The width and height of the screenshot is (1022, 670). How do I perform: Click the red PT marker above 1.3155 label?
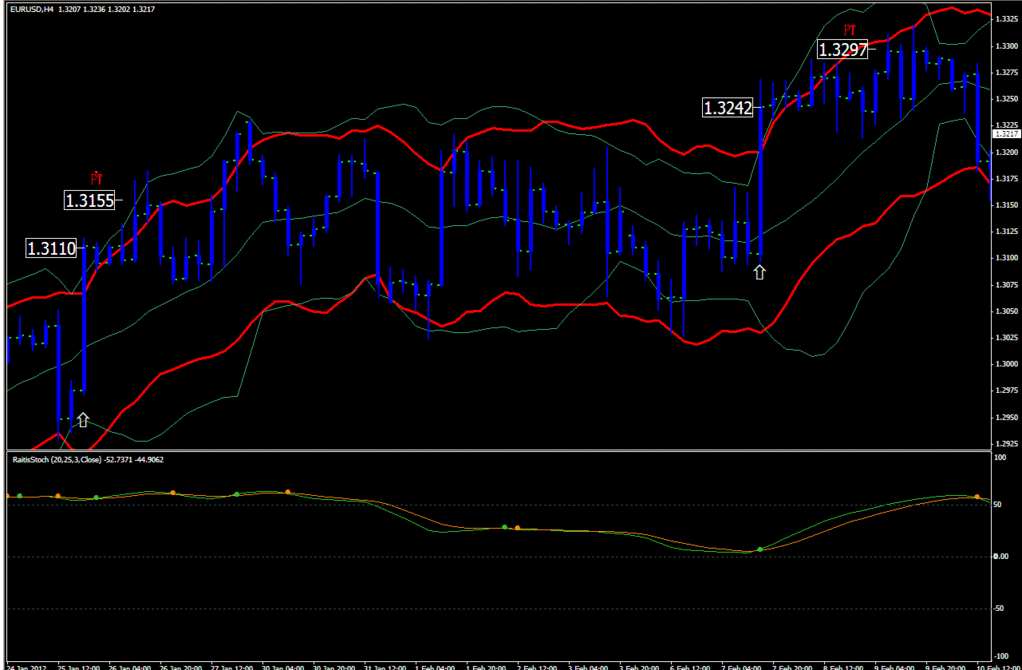[x=95, y=178]
